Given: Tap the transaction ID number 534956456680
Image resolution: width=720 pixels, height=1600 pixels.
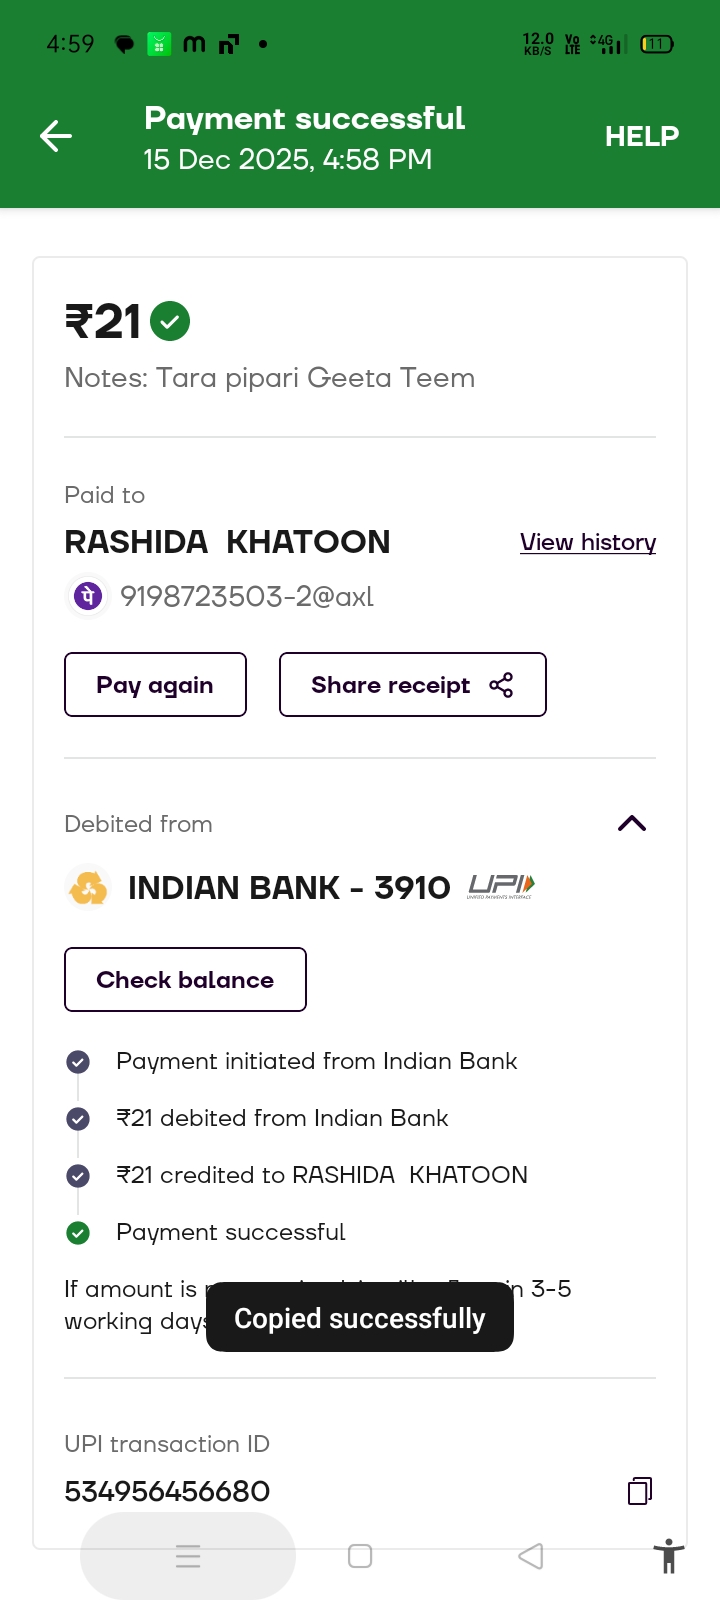Looking at the screenshot, I should click(x=167, y=1491).
